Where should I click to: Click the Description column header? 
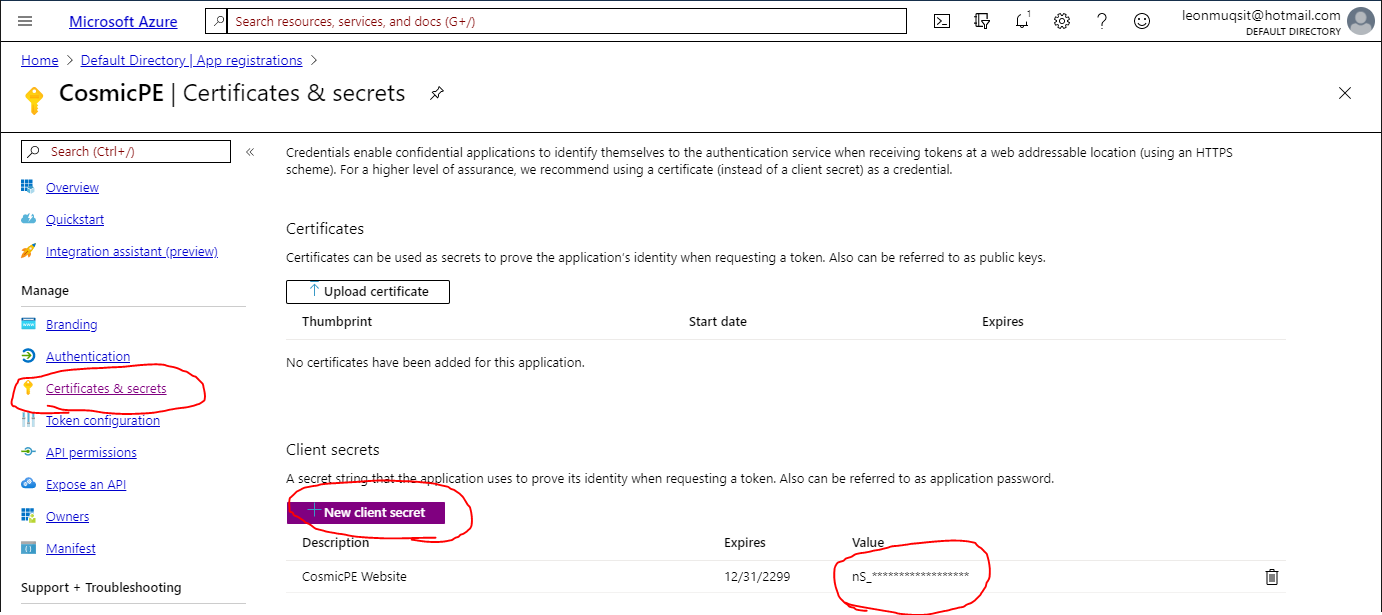click(x=336, y=542)
